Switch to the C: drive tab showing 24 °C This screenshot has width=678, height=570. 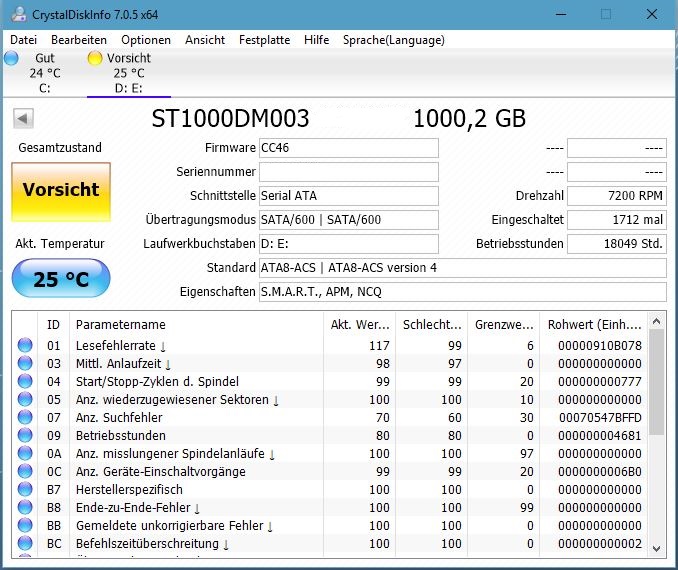(45, 73)
